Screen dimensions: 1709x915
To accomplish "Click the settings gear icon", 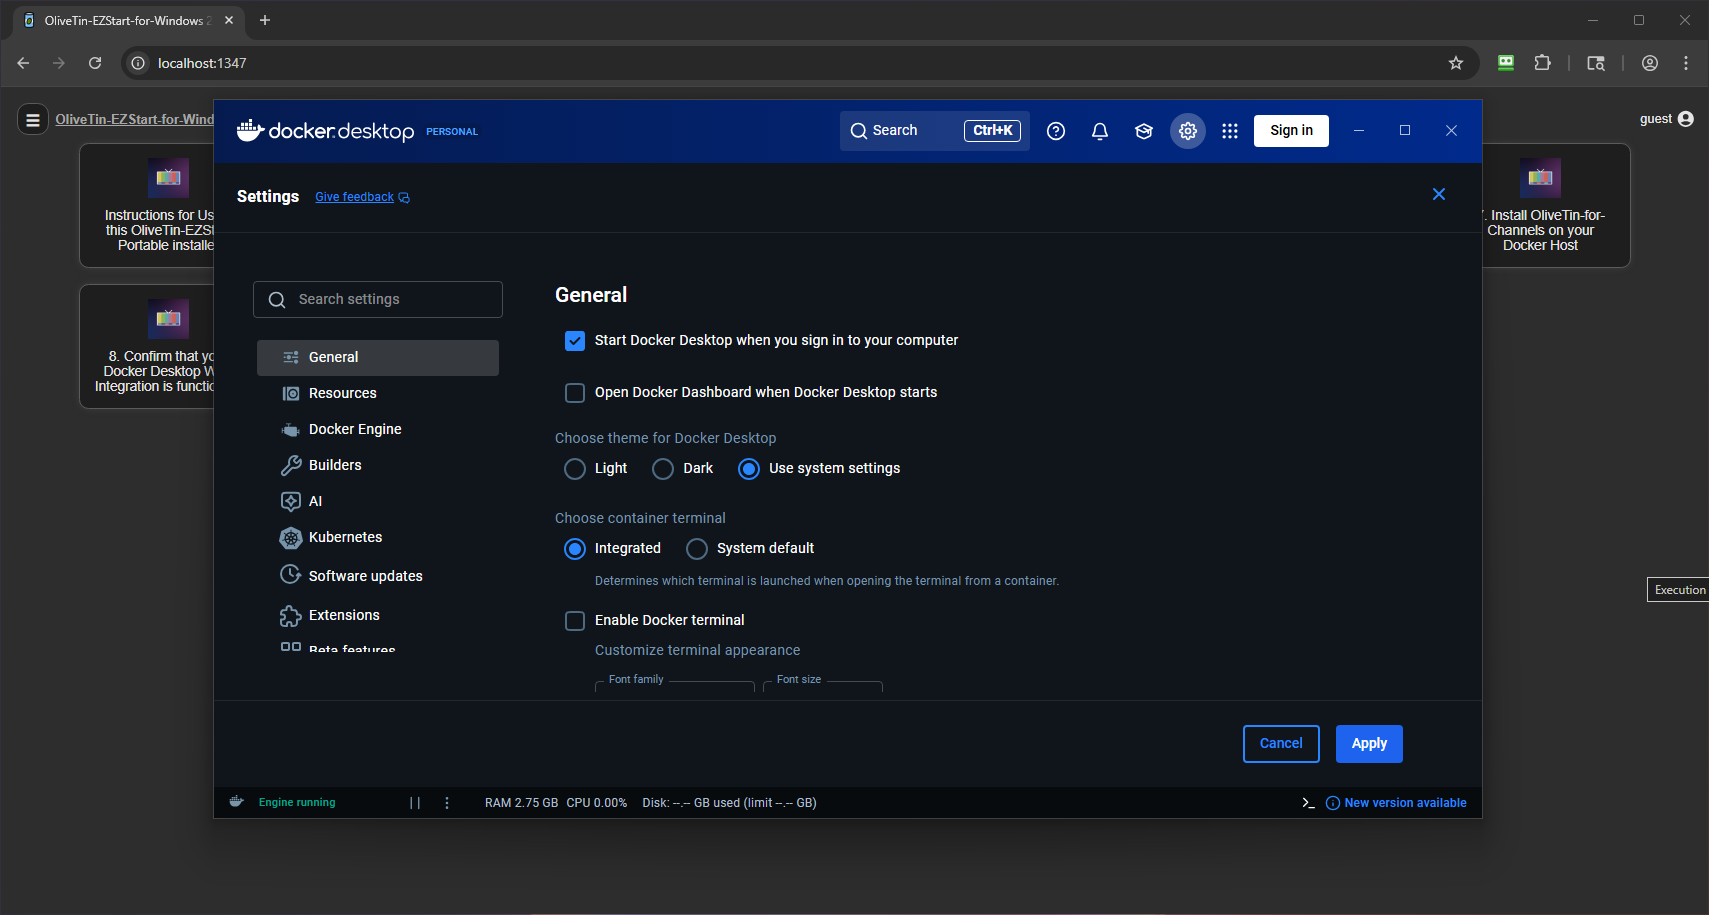I will pos(1187,131).
